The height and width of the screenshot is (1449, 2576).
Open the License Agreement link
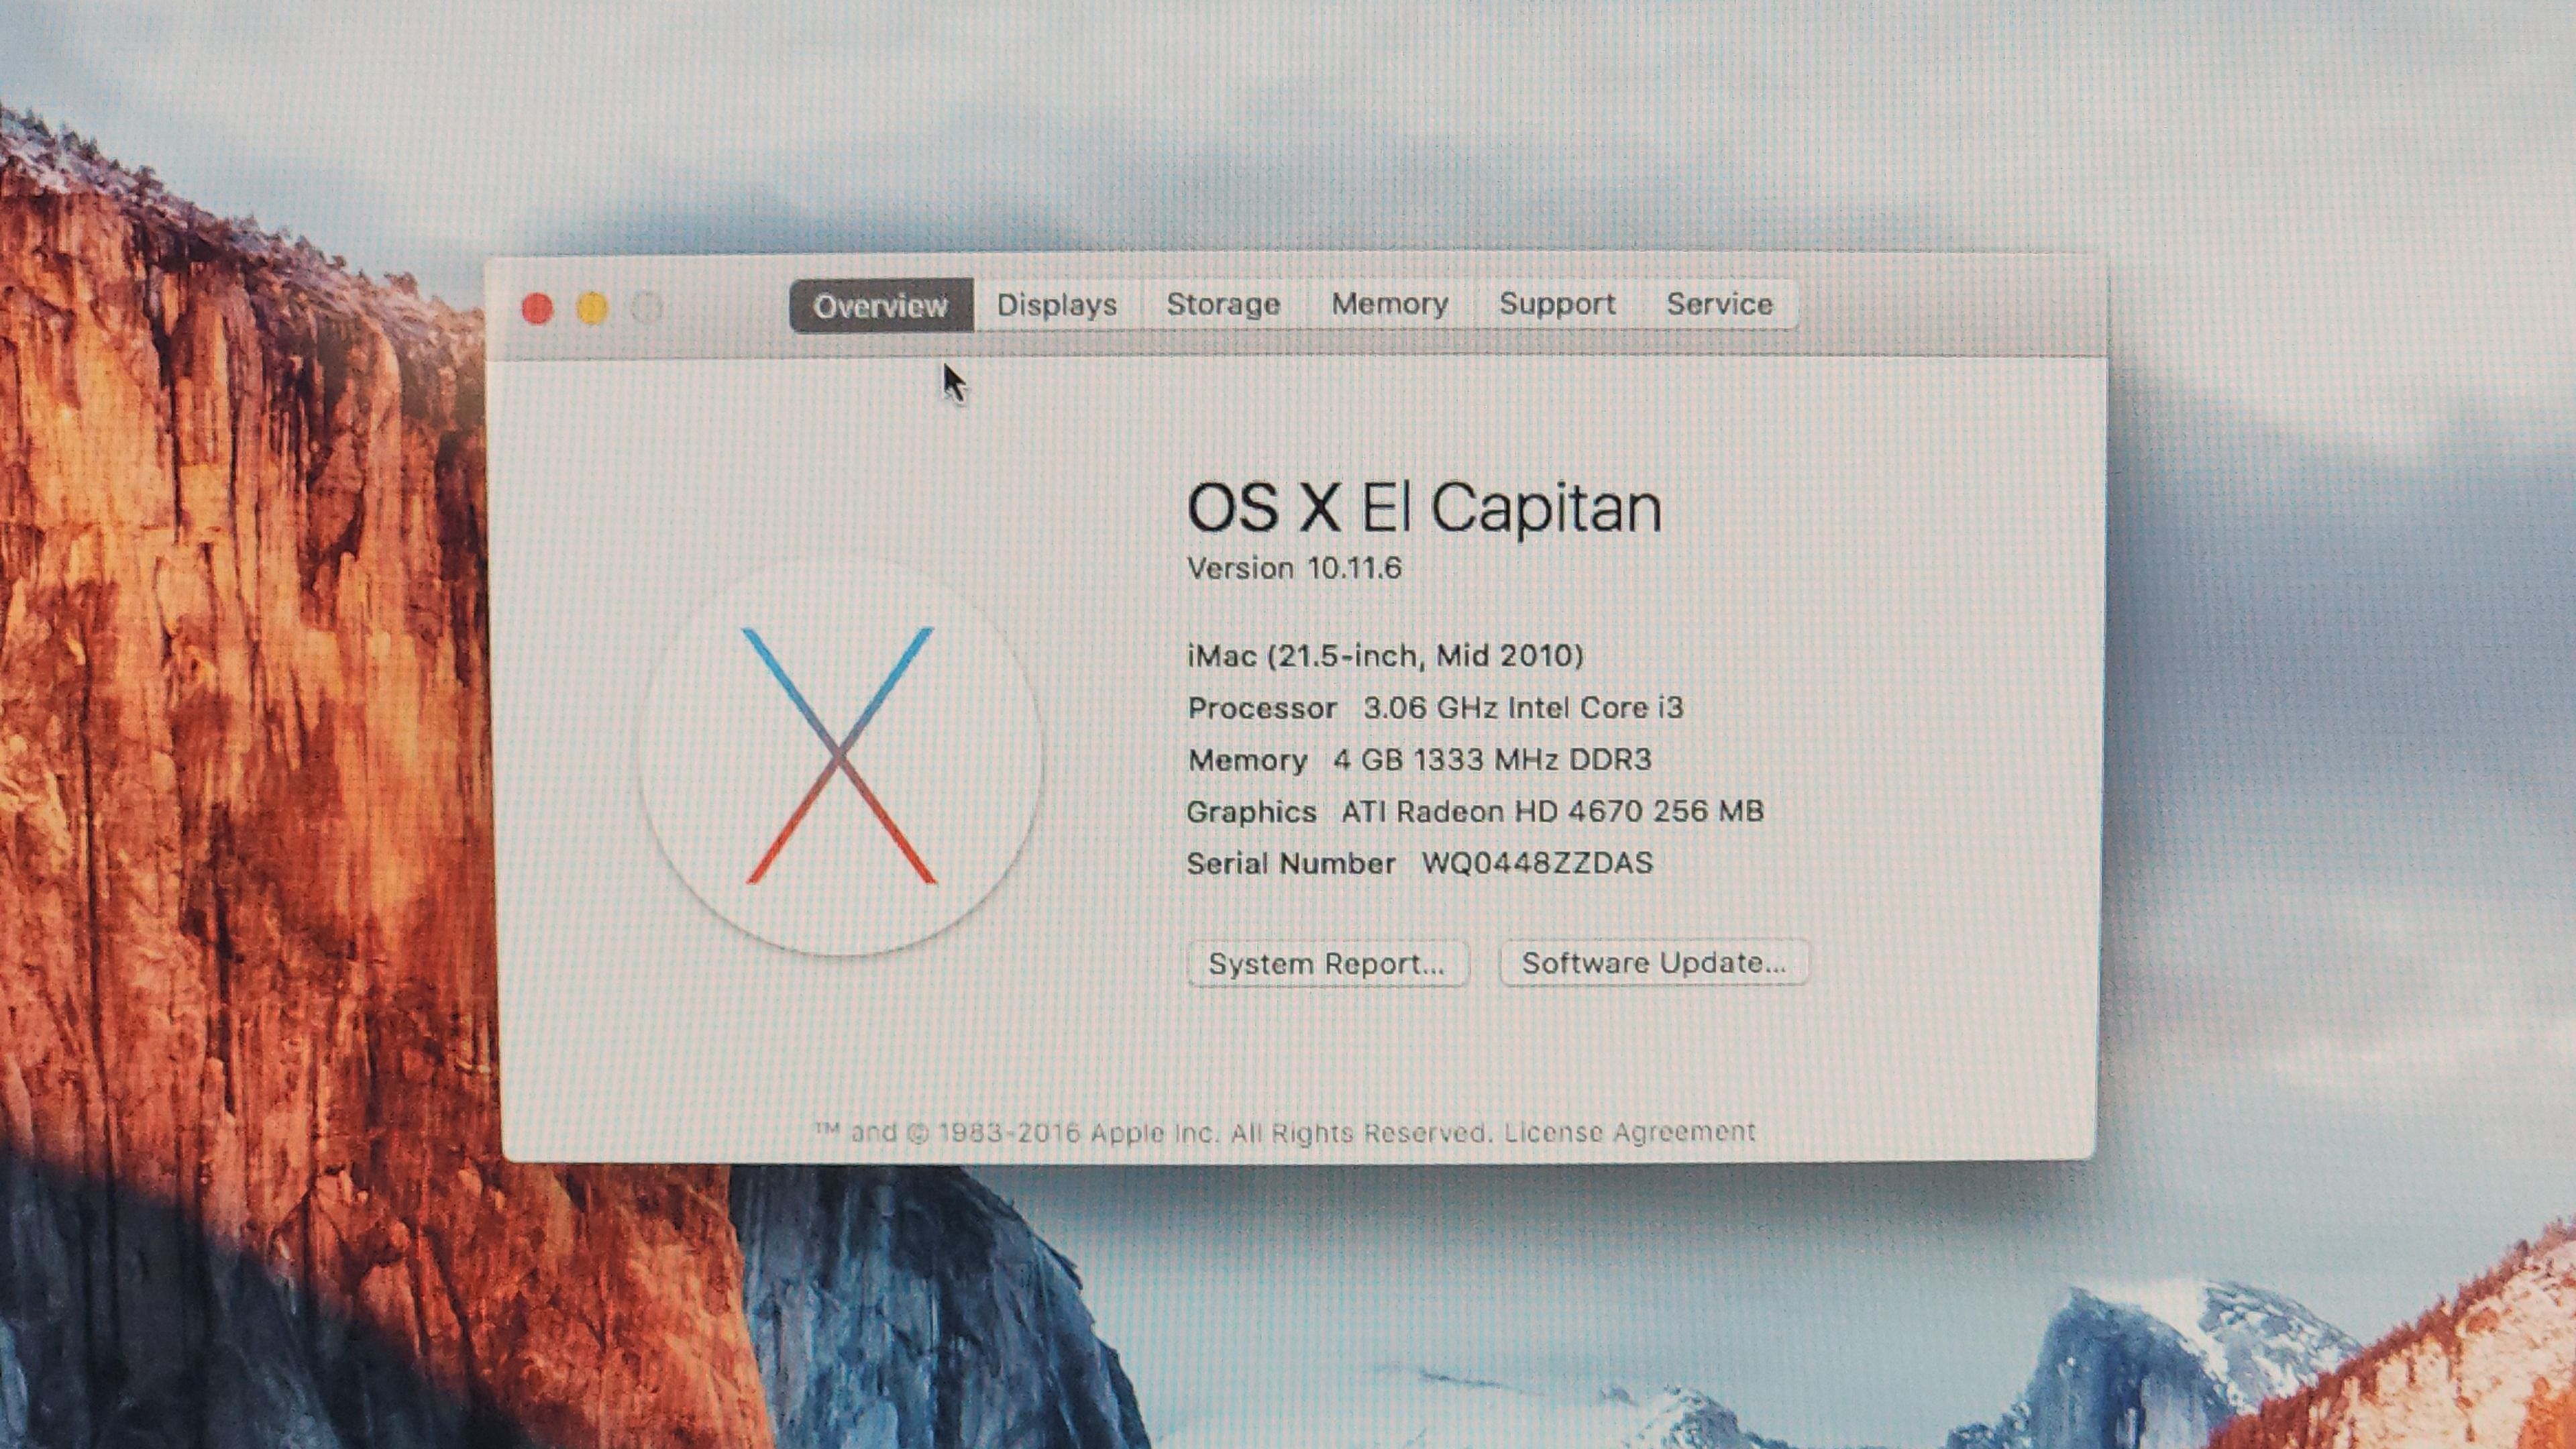coord(1630,1132)
